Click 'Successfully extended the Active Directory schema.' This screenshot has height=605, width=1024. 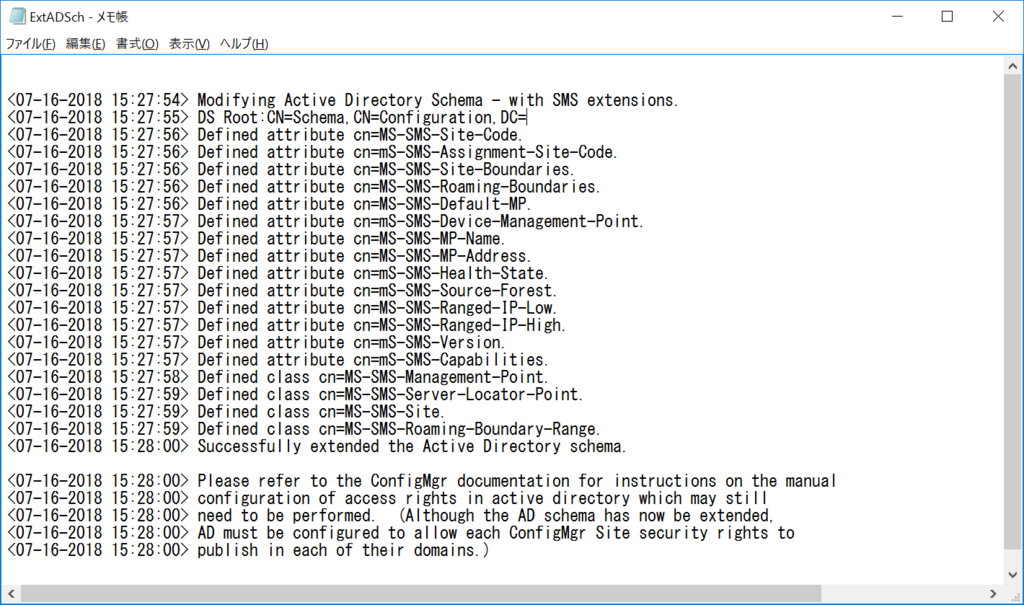click(x=412, y=446)
